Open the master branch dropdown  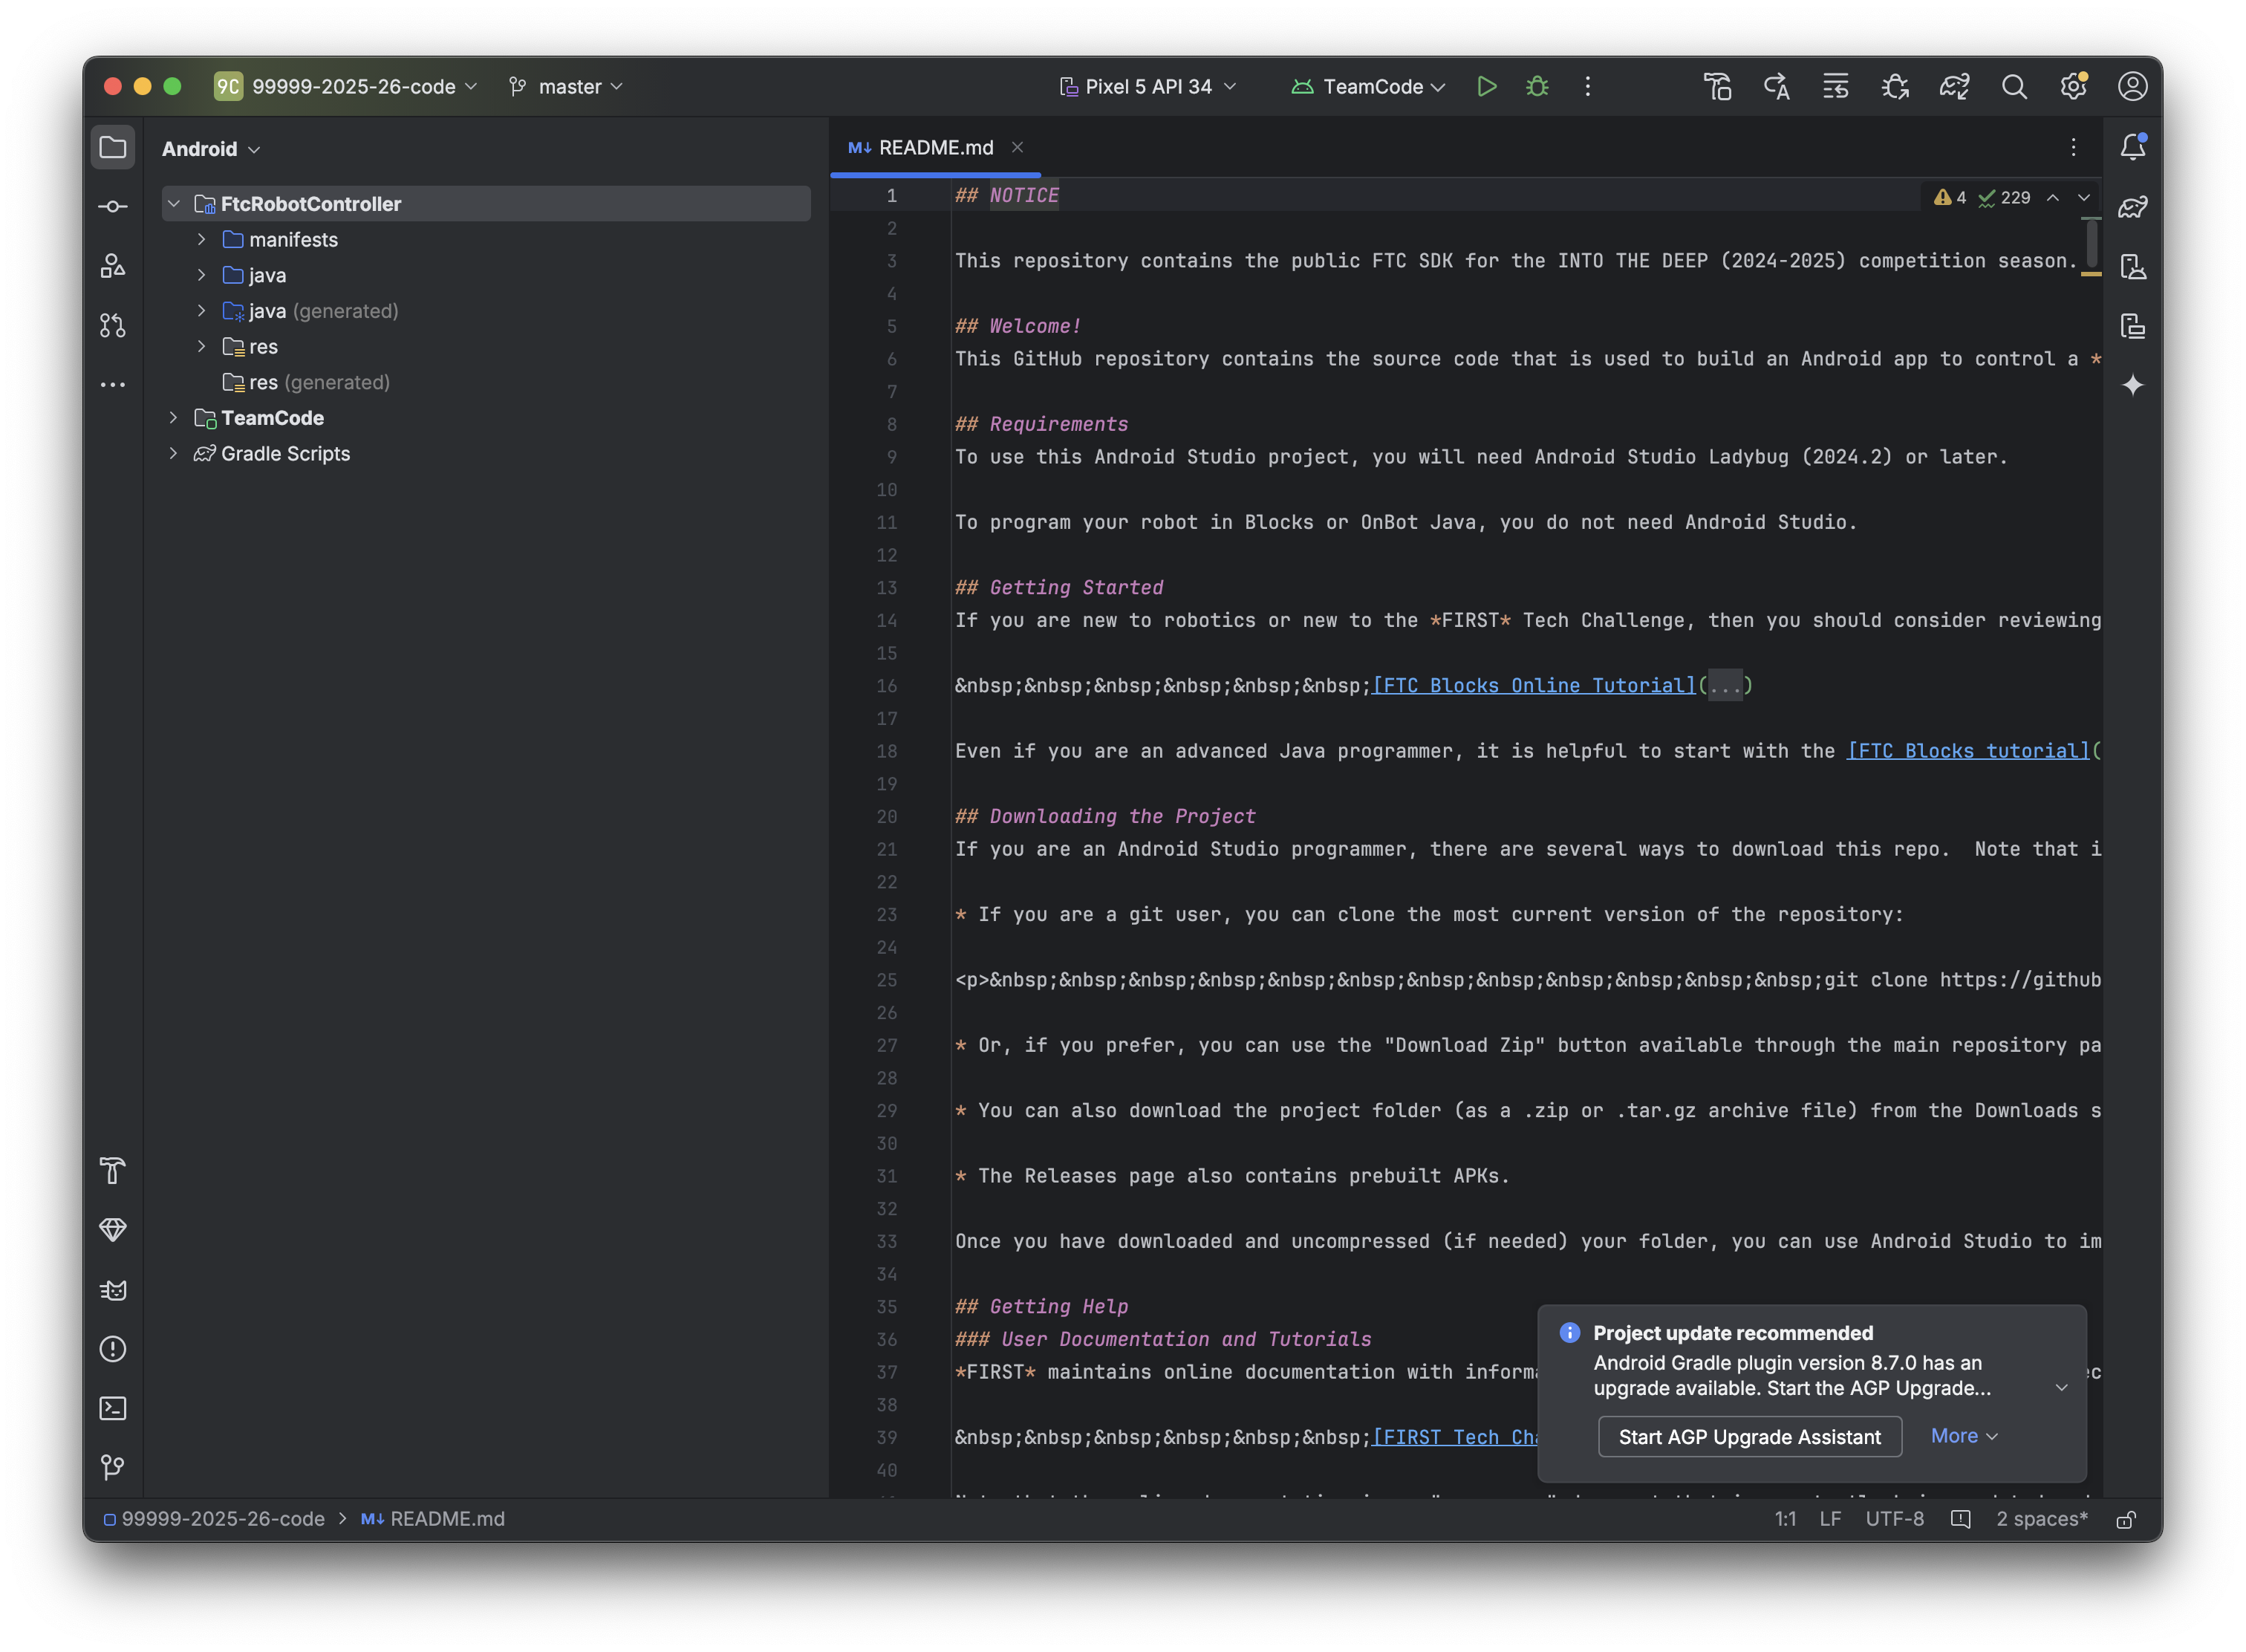coord(567,87)
